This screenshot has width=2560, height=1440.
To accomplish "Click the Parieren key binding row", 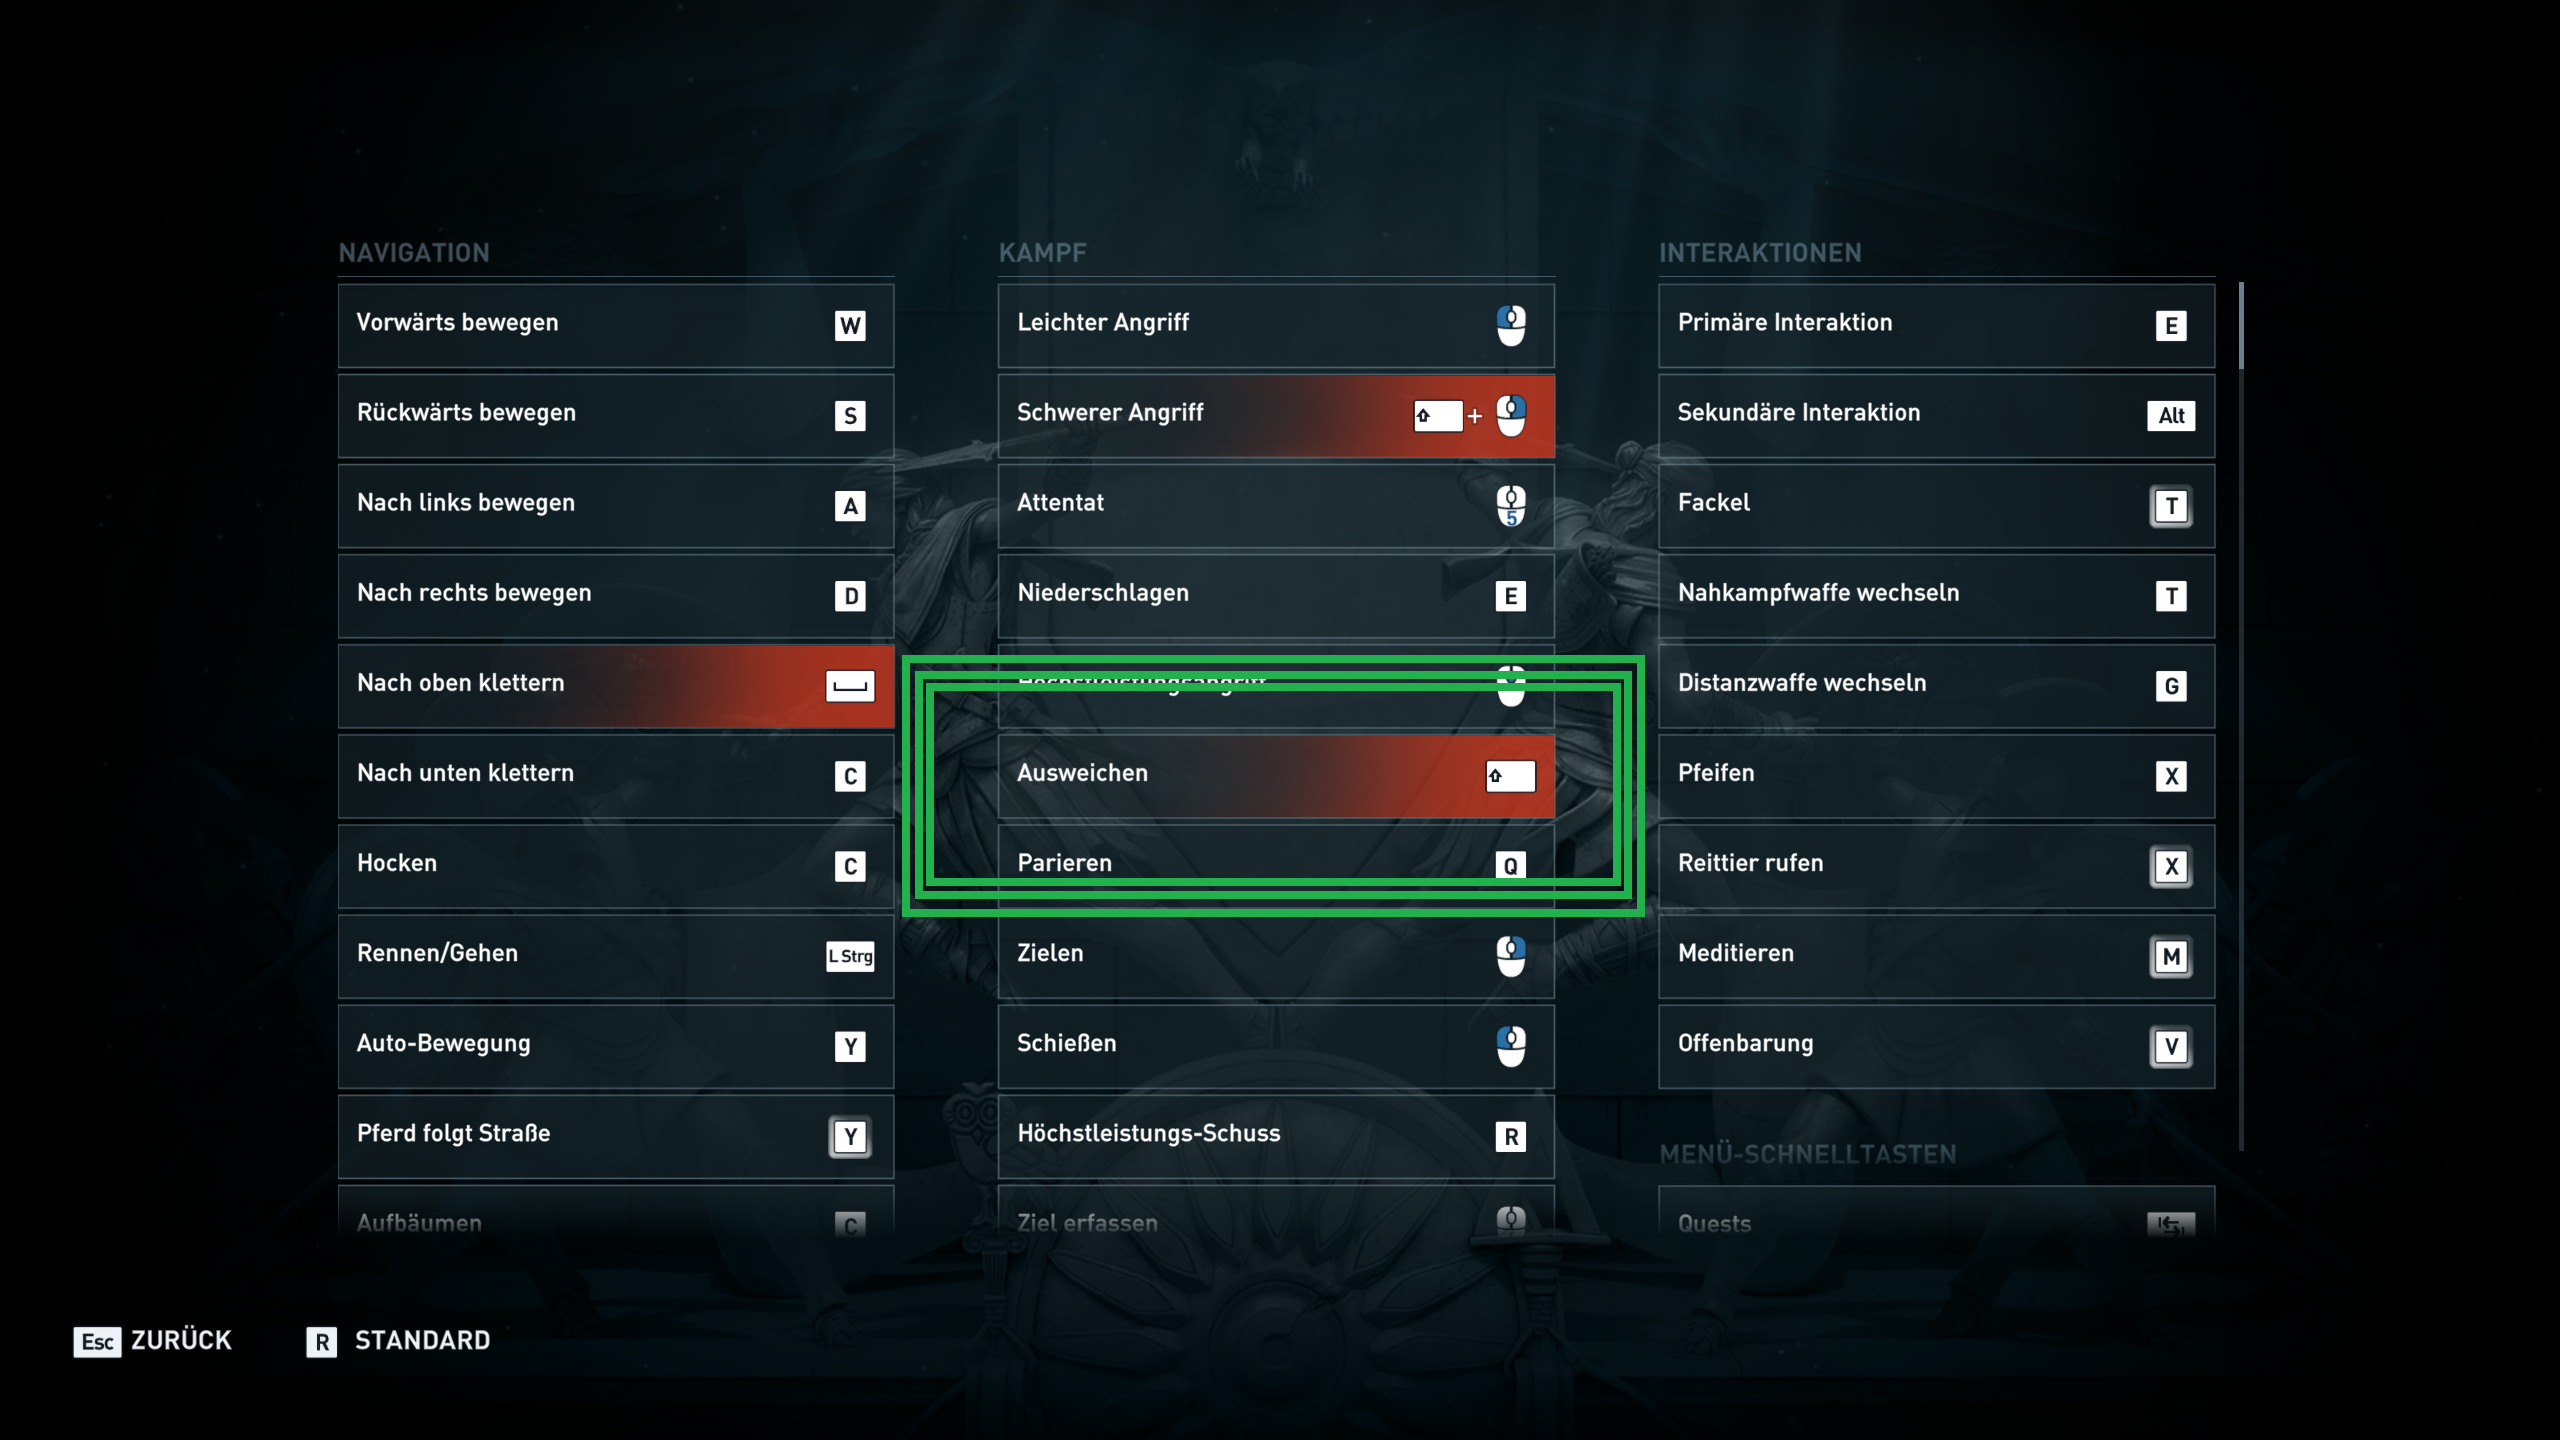I will 1276,866.
